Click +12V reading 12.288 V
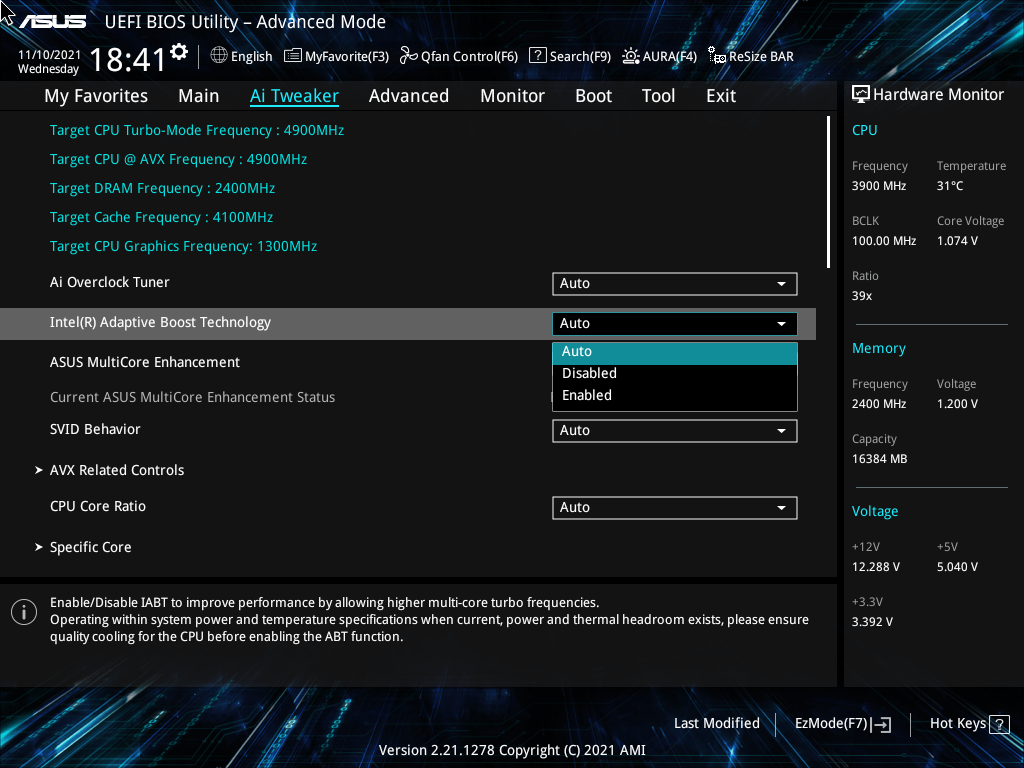 (x=875, y=567)
